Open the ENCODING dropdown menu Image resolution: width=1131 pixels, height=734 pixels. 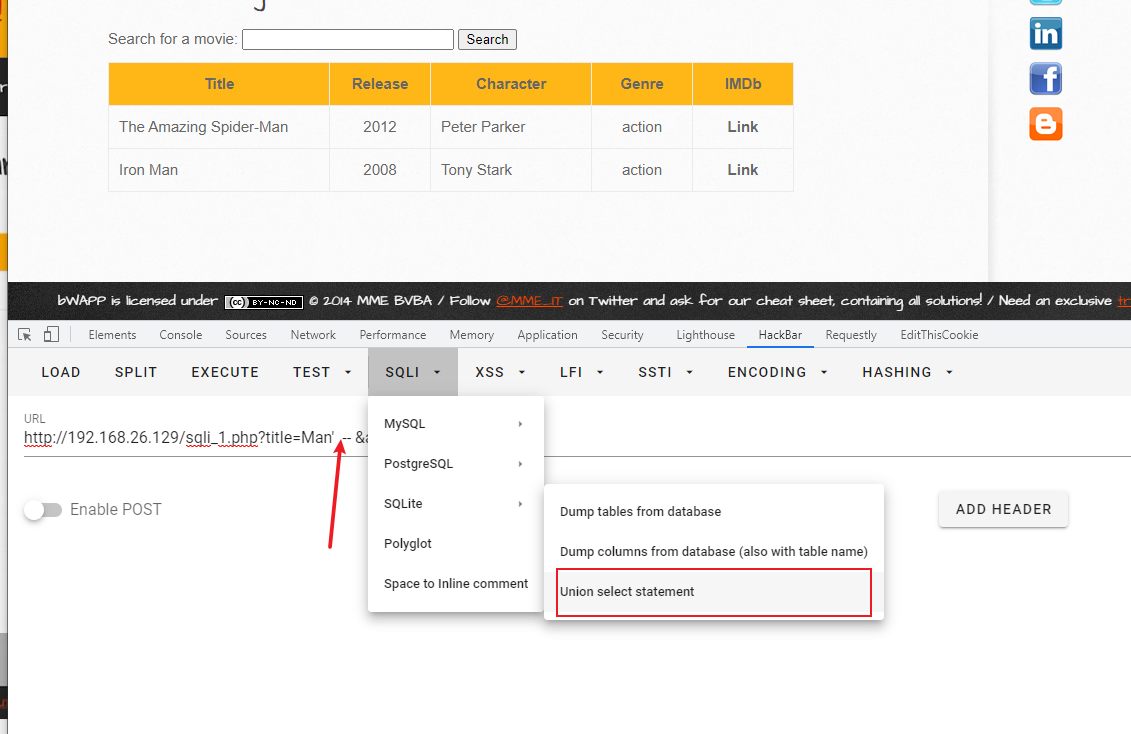[x=778, y=372]
